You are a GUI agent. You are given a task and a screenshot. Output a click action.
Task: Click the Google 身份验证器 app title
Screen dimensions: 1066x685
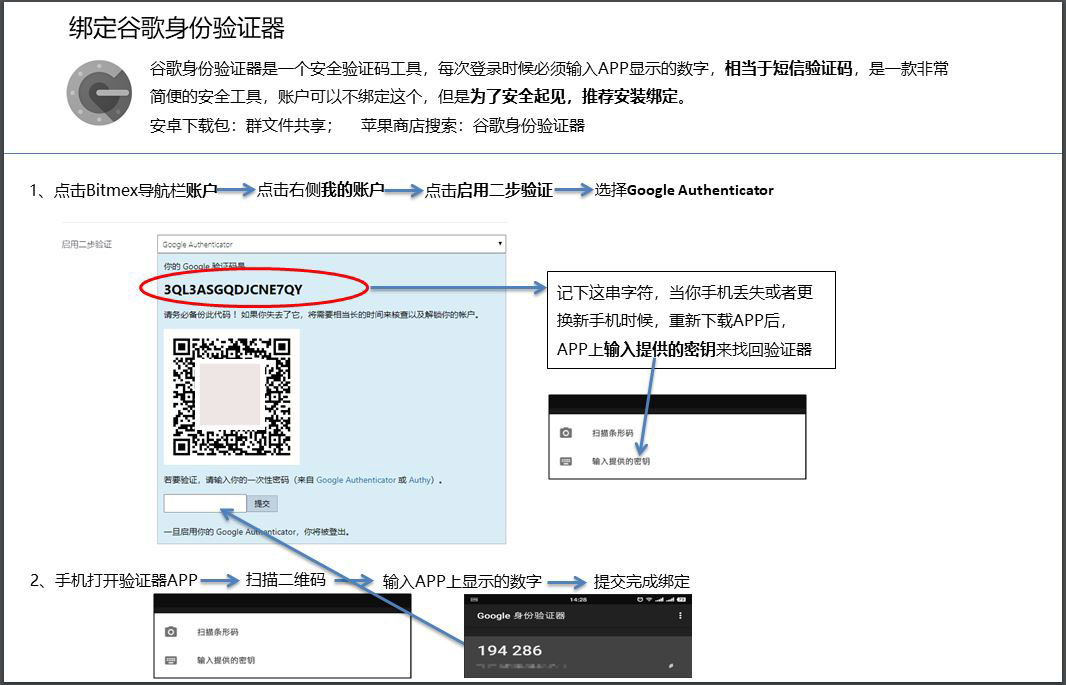521,616
